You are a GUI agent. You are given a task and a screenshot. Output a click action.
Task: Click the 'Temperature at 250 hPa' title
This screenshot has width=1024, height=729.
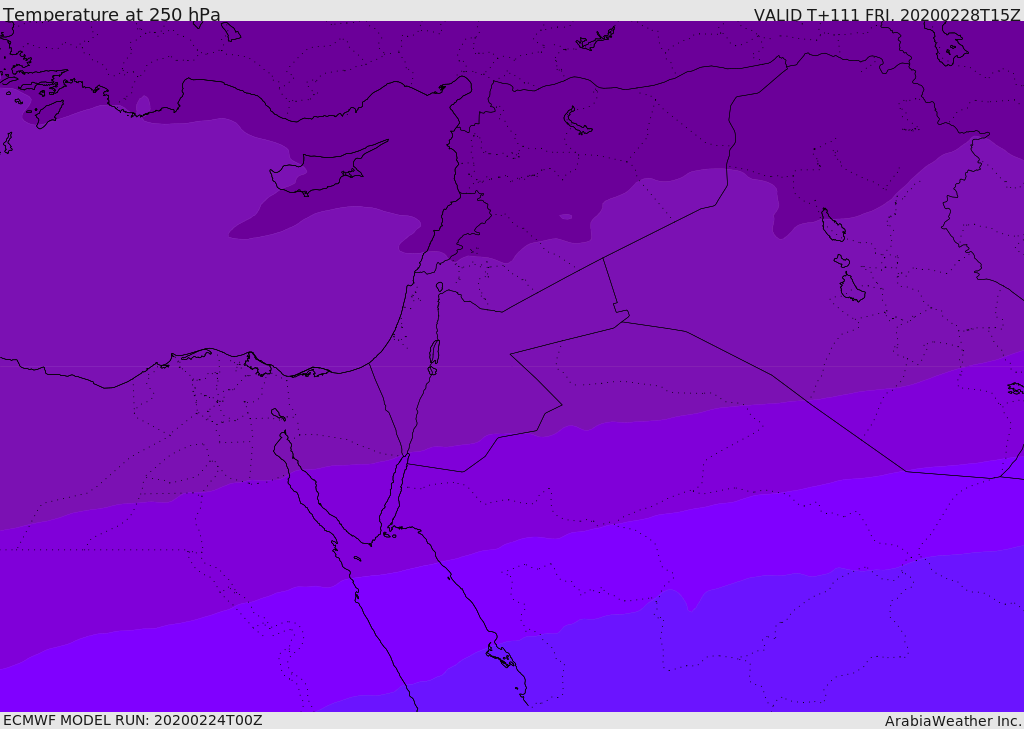(x=112, y=14)
